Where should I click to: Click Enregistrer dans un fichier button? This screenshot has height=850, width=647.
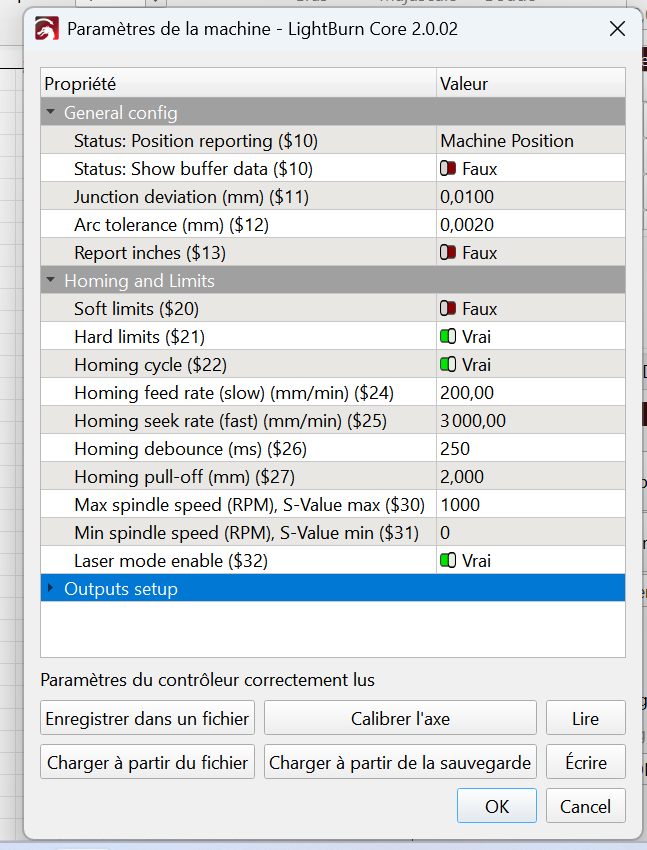tap(148, 718)
